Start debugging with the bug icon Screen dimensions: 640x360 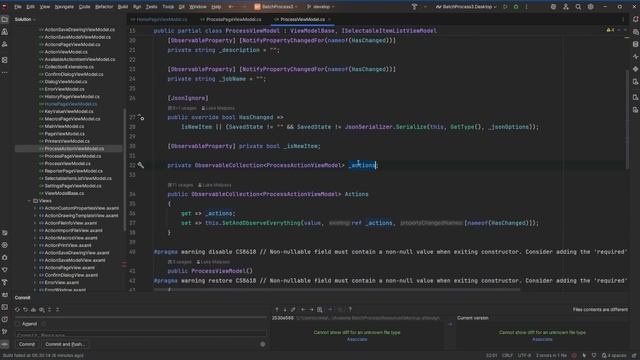click(x=516, y=7)
